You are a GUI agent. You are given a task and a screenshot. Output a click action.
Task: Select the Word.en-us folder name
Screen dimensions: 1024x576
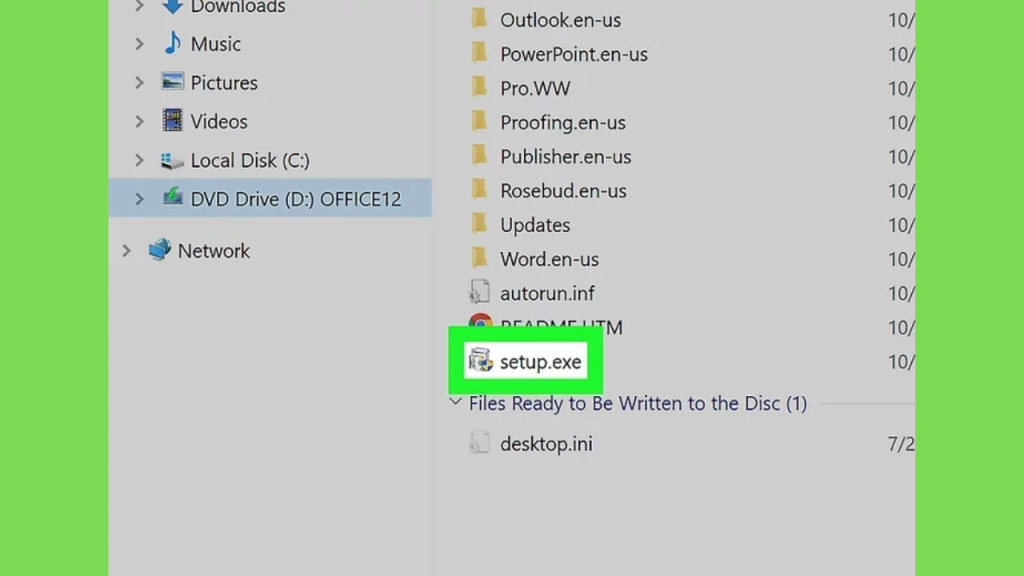(549, 259)
